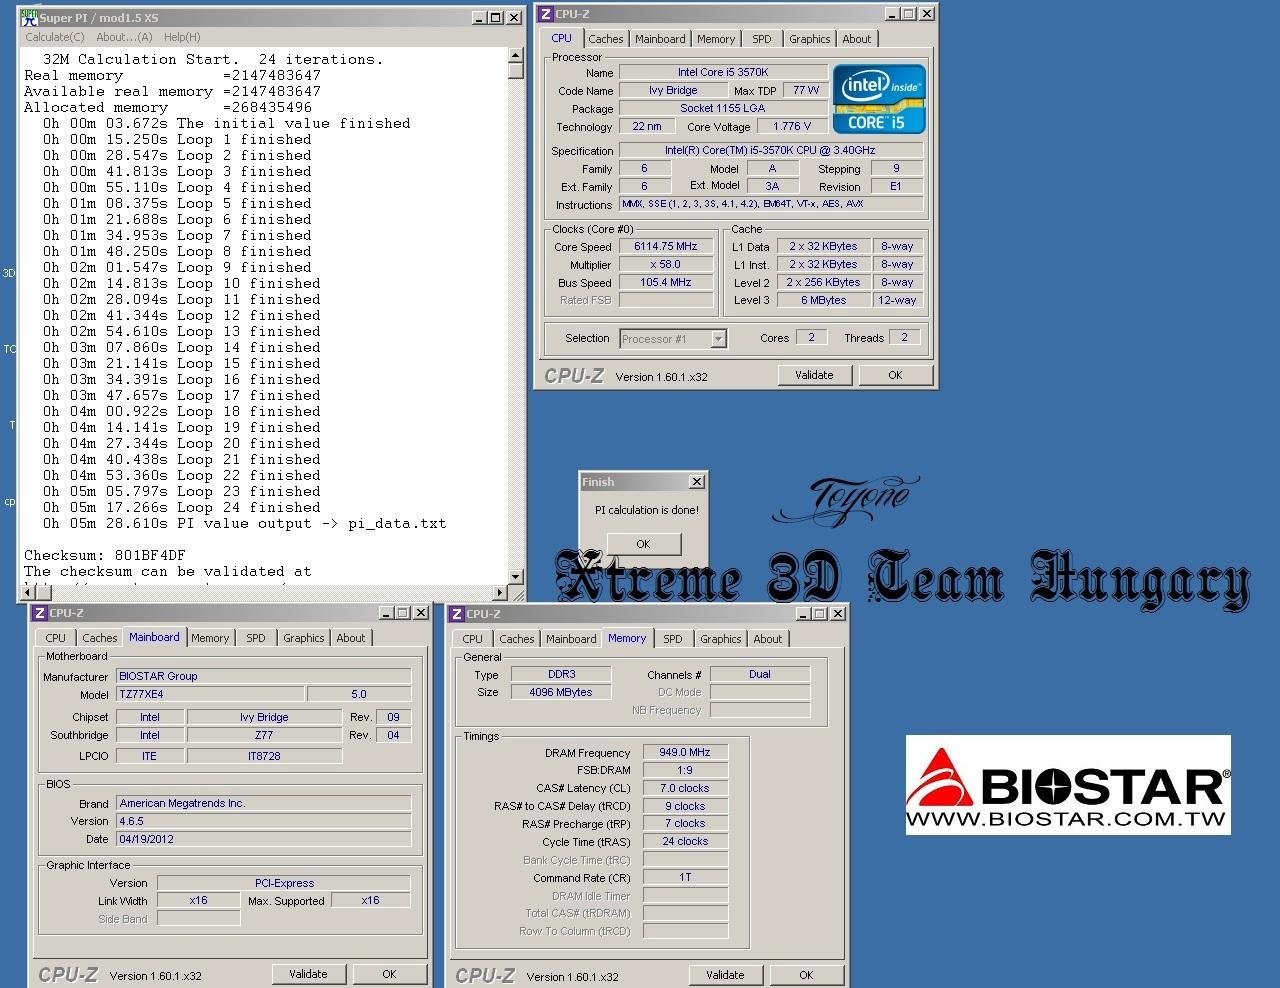
Task: Click the Intel Core i5 logo badge
Action: tap(879, 99)
